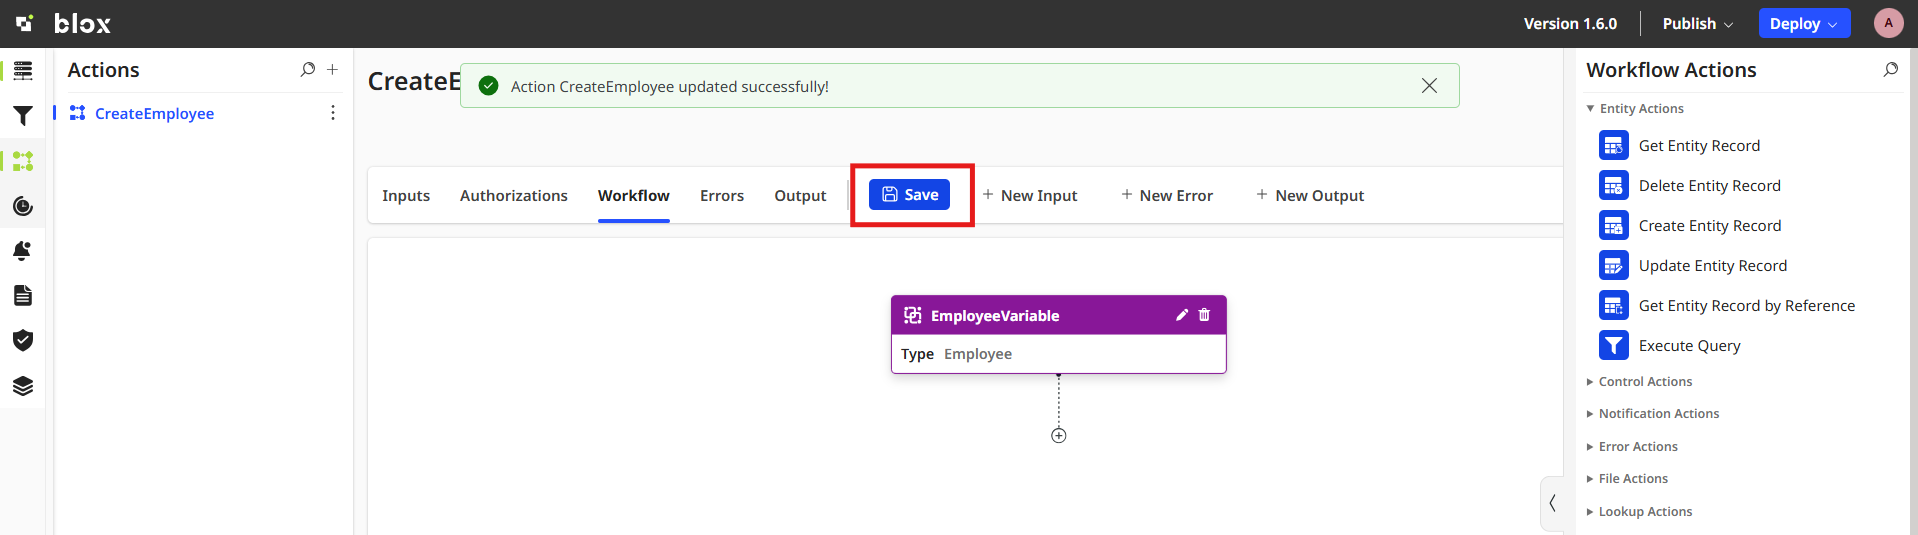Screen dimensions: 1918x535
Task: Dismiss the success notification banner
Action: (x=1429, y=86)
